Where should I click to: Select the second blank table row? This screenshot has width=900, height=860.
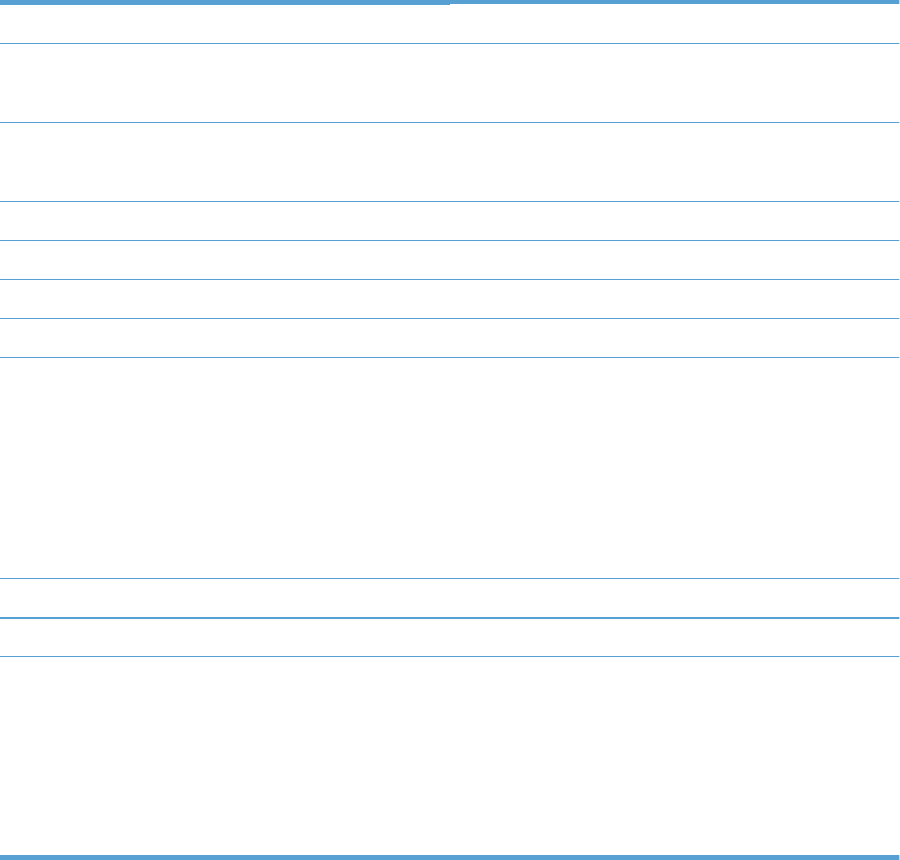[449, 83]
